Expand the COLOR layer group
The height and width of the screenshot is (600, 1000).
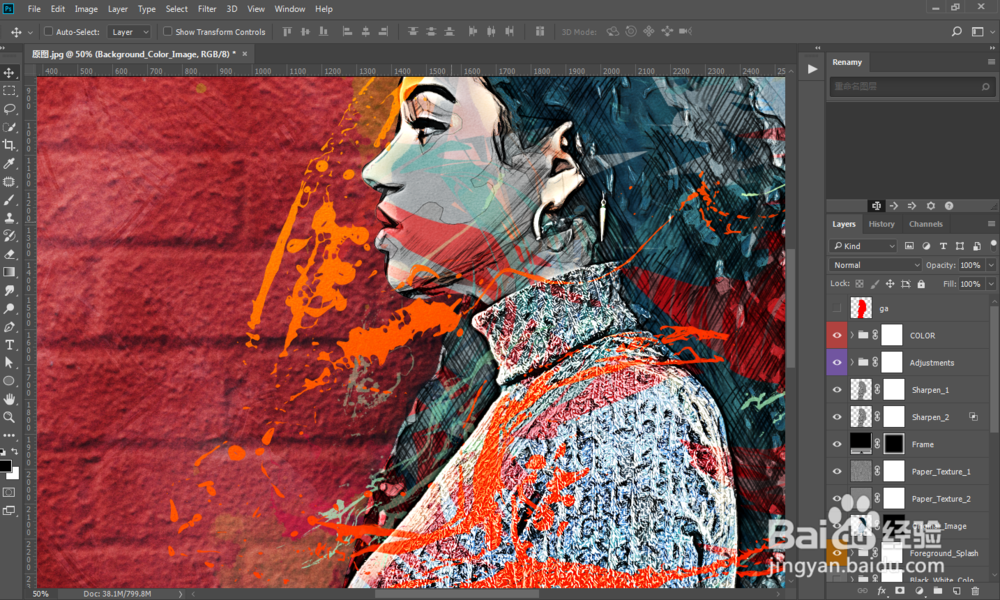point(852,335)
